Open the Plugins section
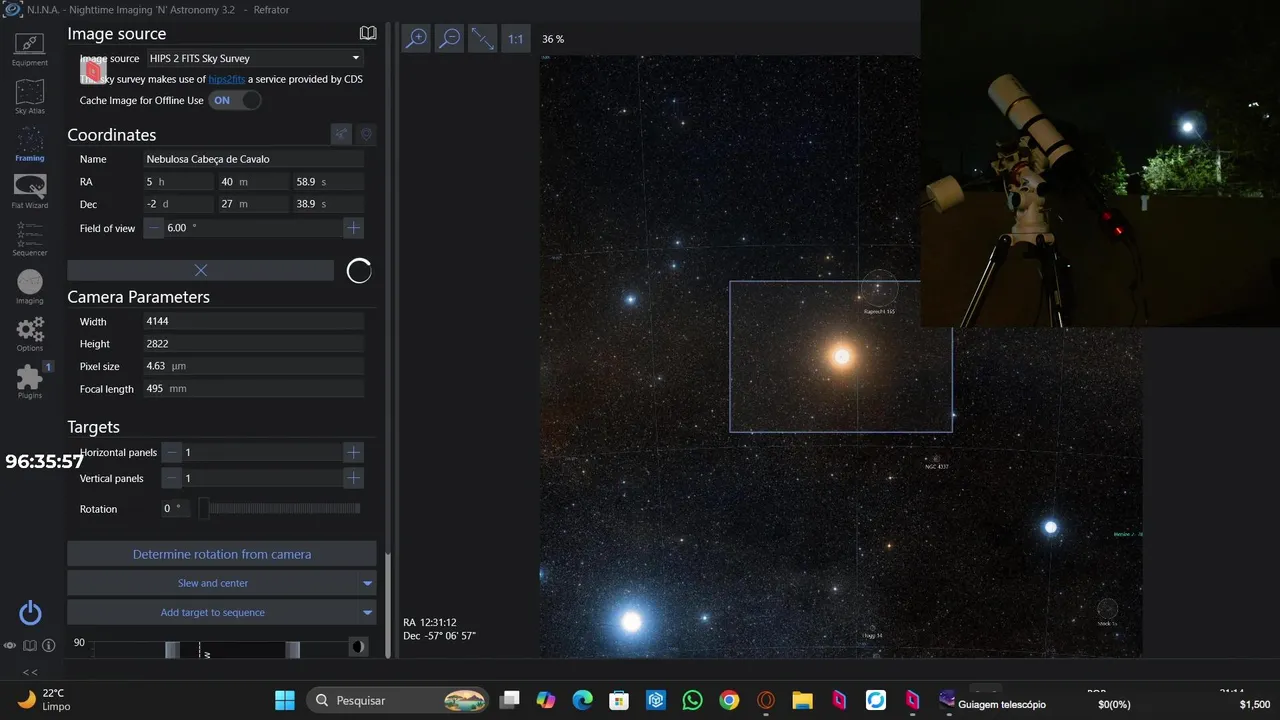 coord(30,381)
